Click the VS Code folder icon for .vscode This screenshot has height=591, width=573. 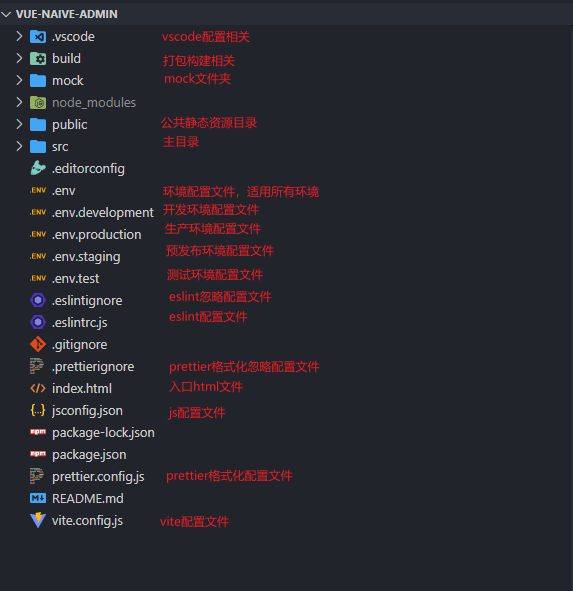click(x=38, y=37)
